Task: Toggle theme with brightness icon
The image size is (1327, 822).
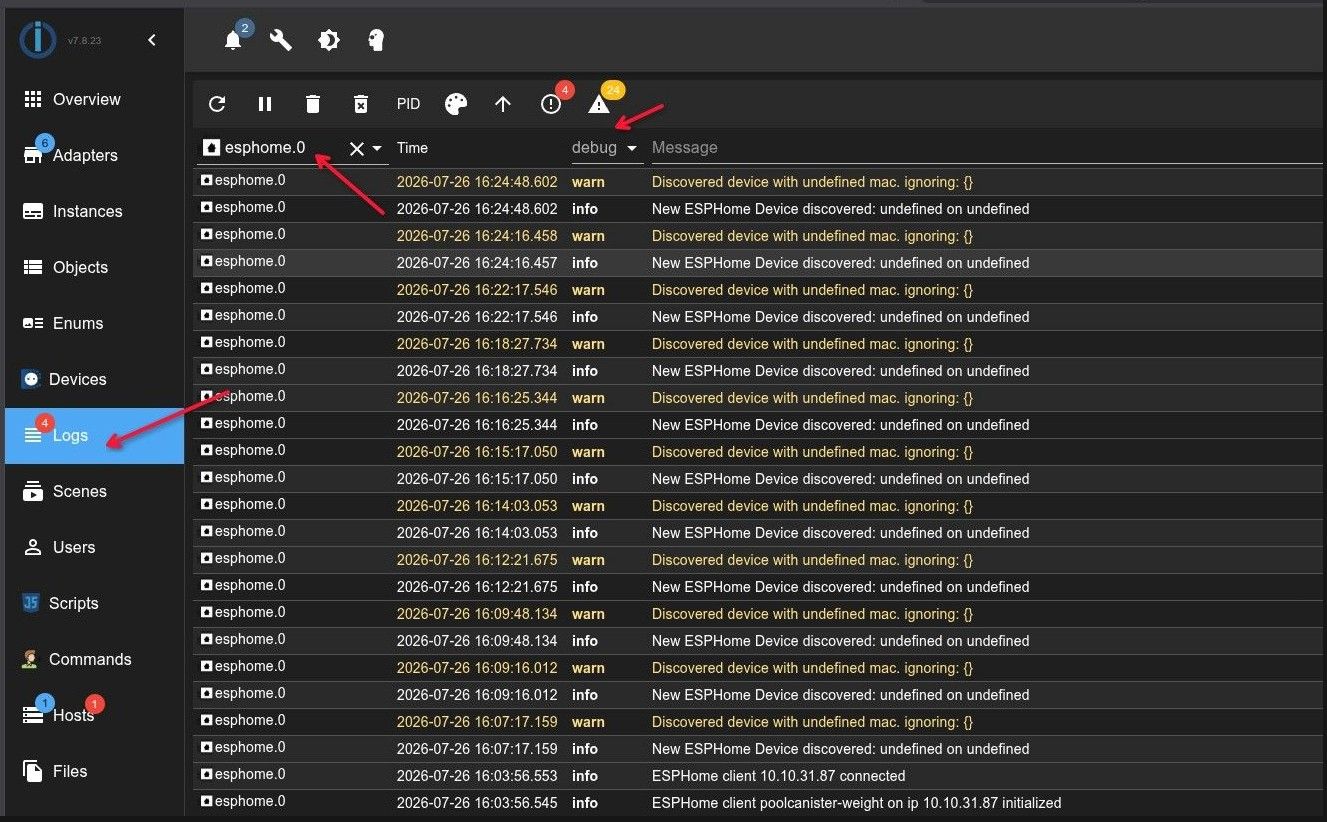Action: tap(328, 40)
